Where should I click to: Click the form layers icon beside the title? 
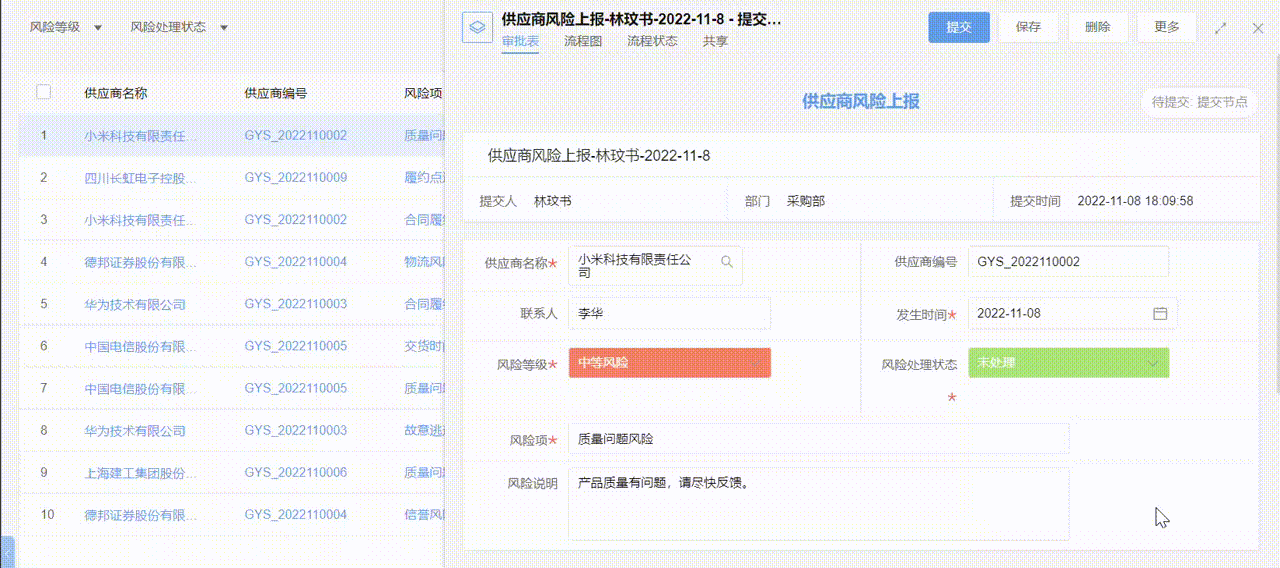point(478,27)
